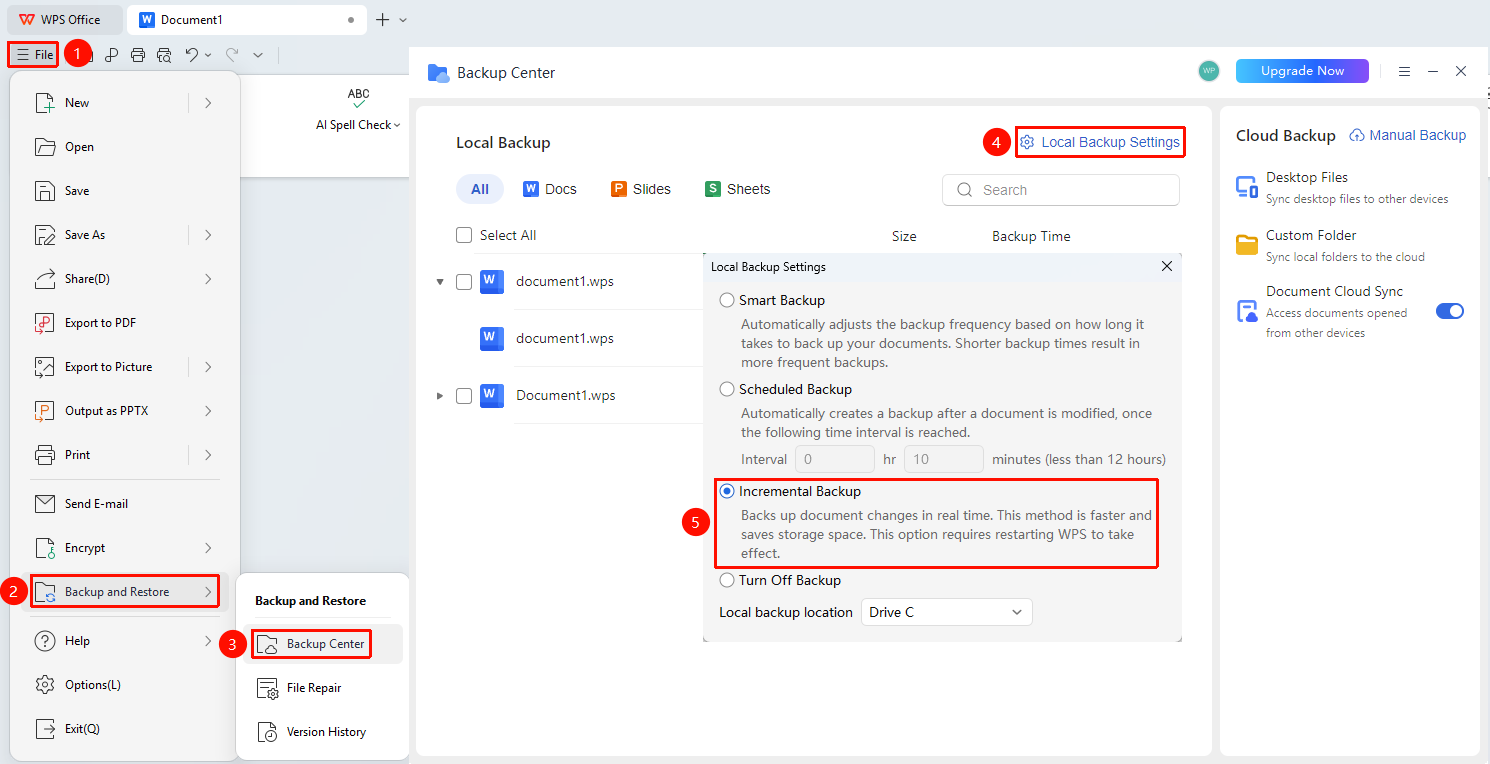Switch to the Slides filter tab

[x=641, y=189]
